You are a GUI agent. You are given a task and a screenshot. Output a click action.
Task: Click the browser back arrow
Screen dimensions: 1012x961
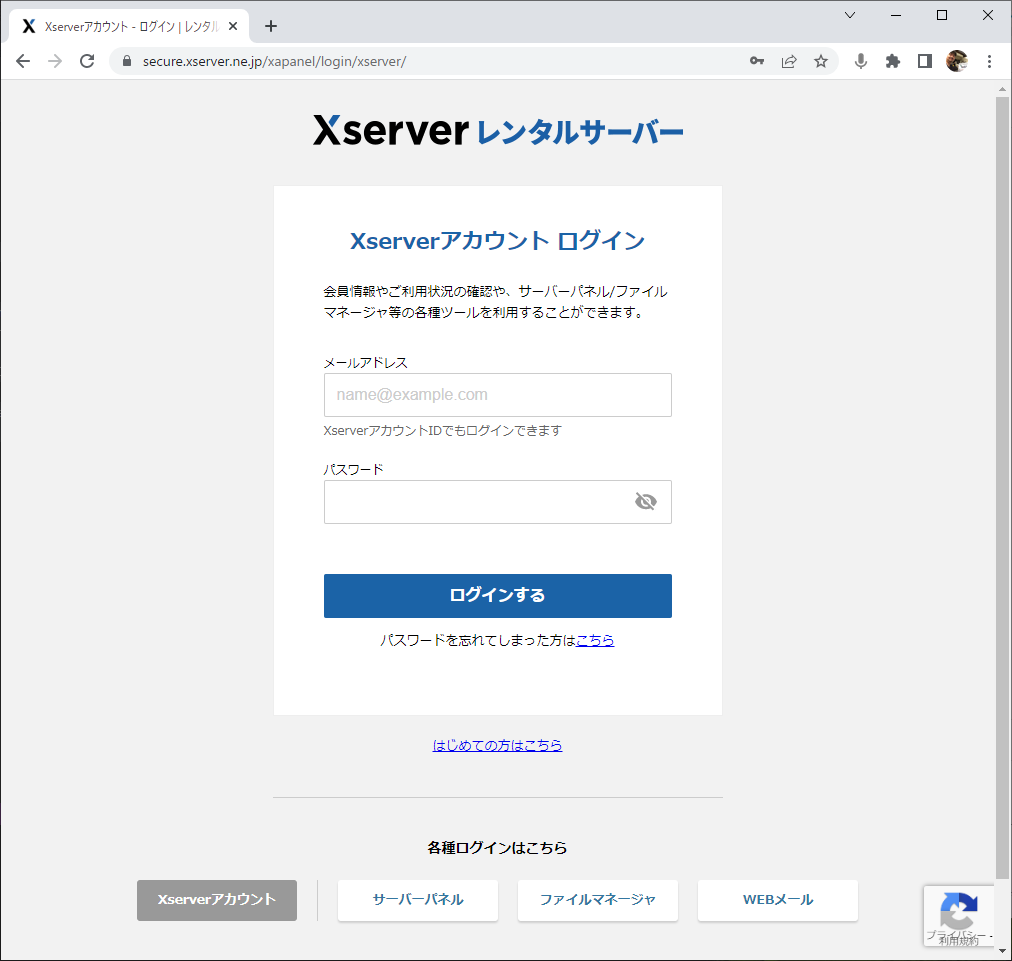tap(23, 61)
